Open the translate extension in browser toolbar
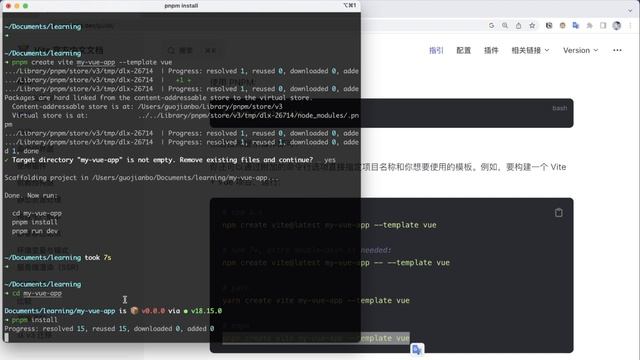Screen dimensions: 640x360 point(576,25)
